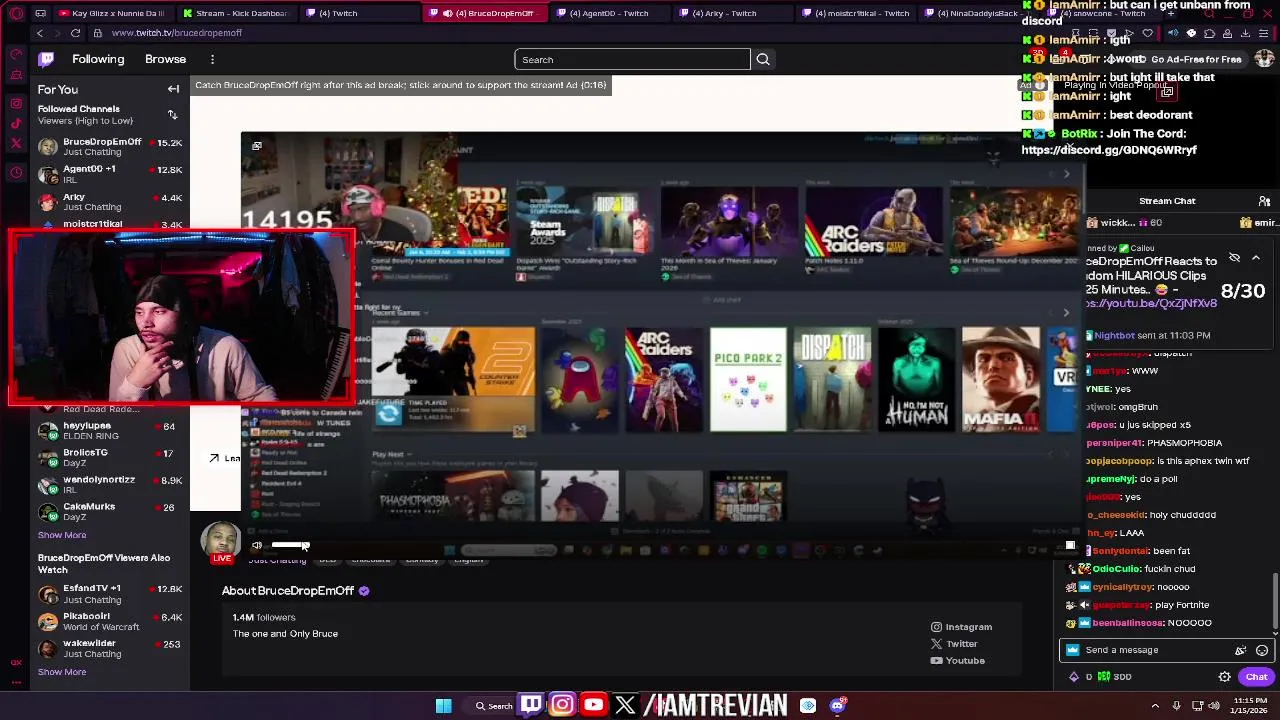Open Arky channel in sidebar
This screenshot has height=720, width=1280.
click(x=110, y=202)
